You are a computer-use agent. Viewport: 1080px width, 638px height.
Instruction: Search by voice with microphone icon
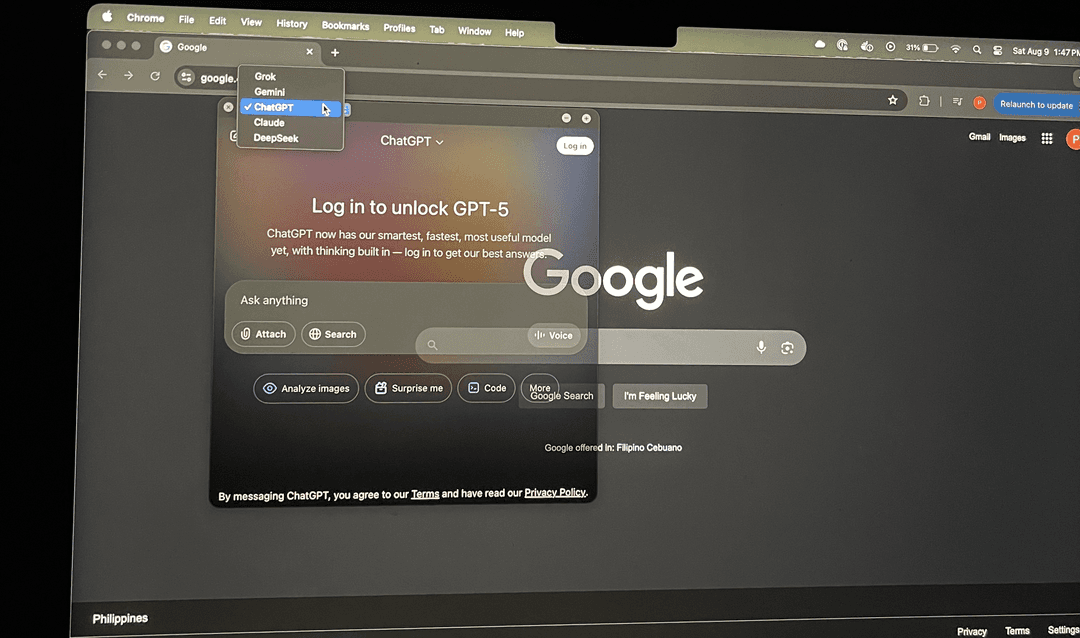coord(761,347)
